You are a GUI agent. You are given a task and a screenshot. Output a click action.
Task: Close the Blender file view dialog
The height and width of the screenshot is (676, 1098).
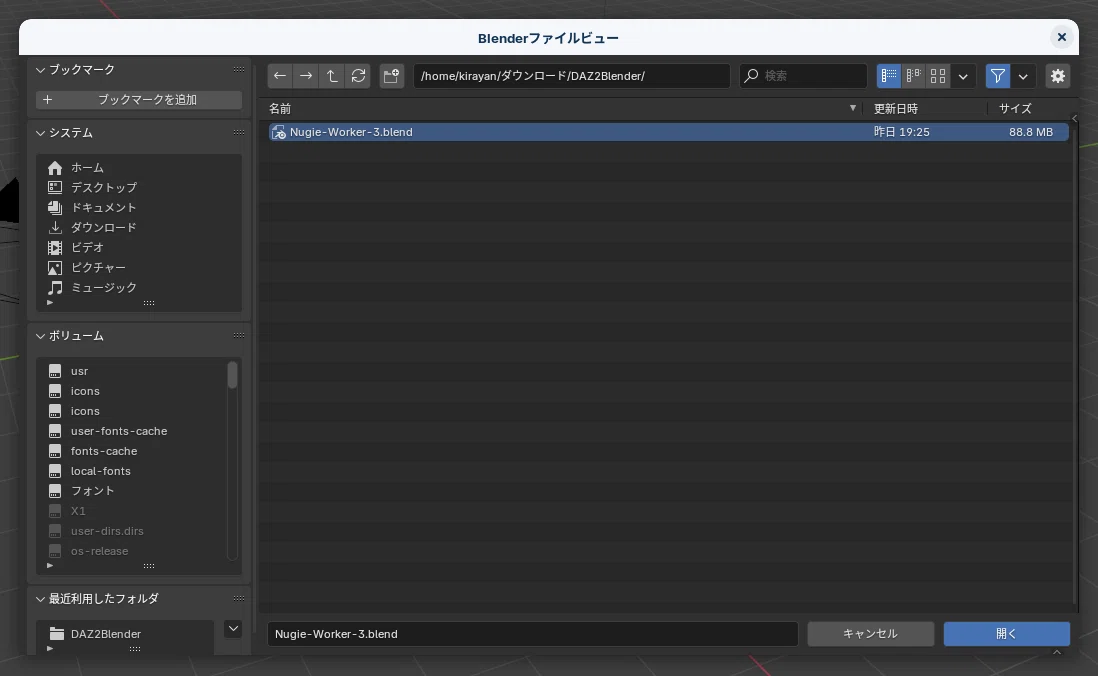[x=1062, y=37]
